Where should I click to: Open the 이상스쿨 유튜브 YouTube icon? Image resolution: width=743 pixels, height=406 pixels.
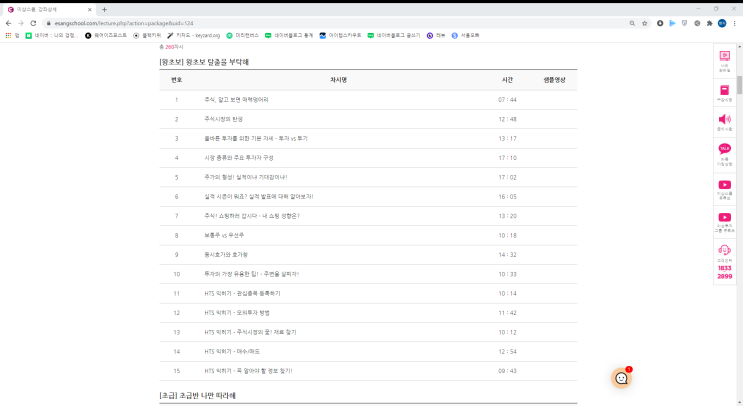click(725, 185)
